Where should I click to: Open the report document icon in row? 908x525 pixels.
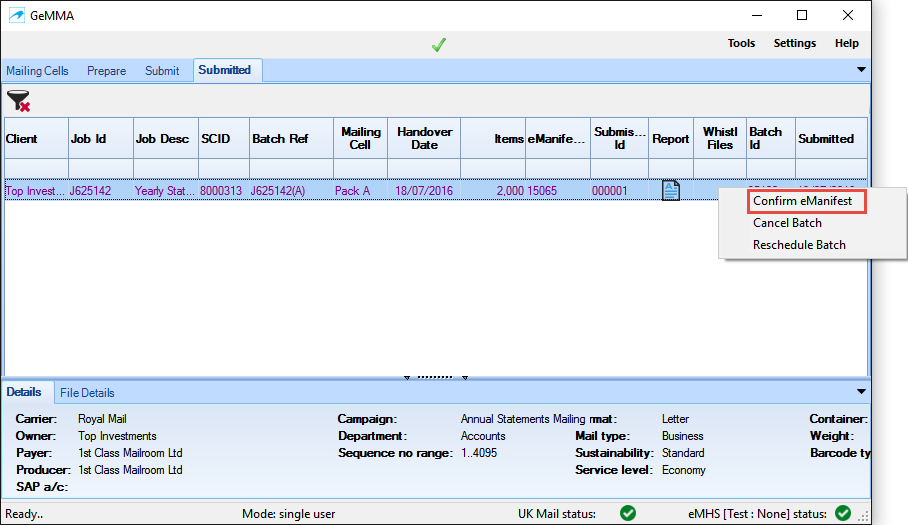[671, 190]
